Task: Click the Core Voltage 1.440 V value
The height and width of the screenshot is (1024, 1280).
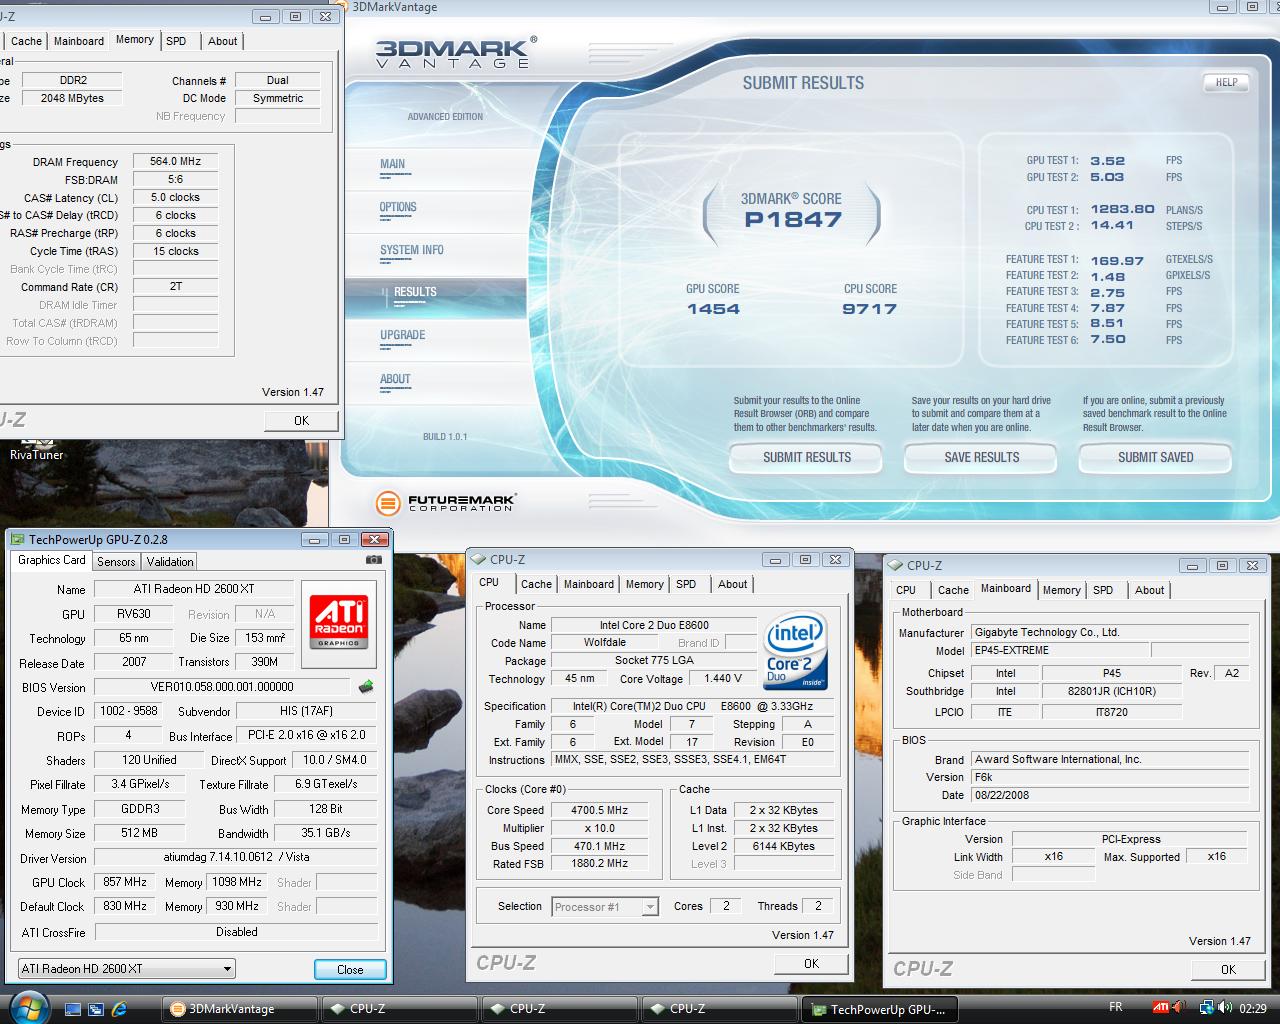Action: (723, 678)
